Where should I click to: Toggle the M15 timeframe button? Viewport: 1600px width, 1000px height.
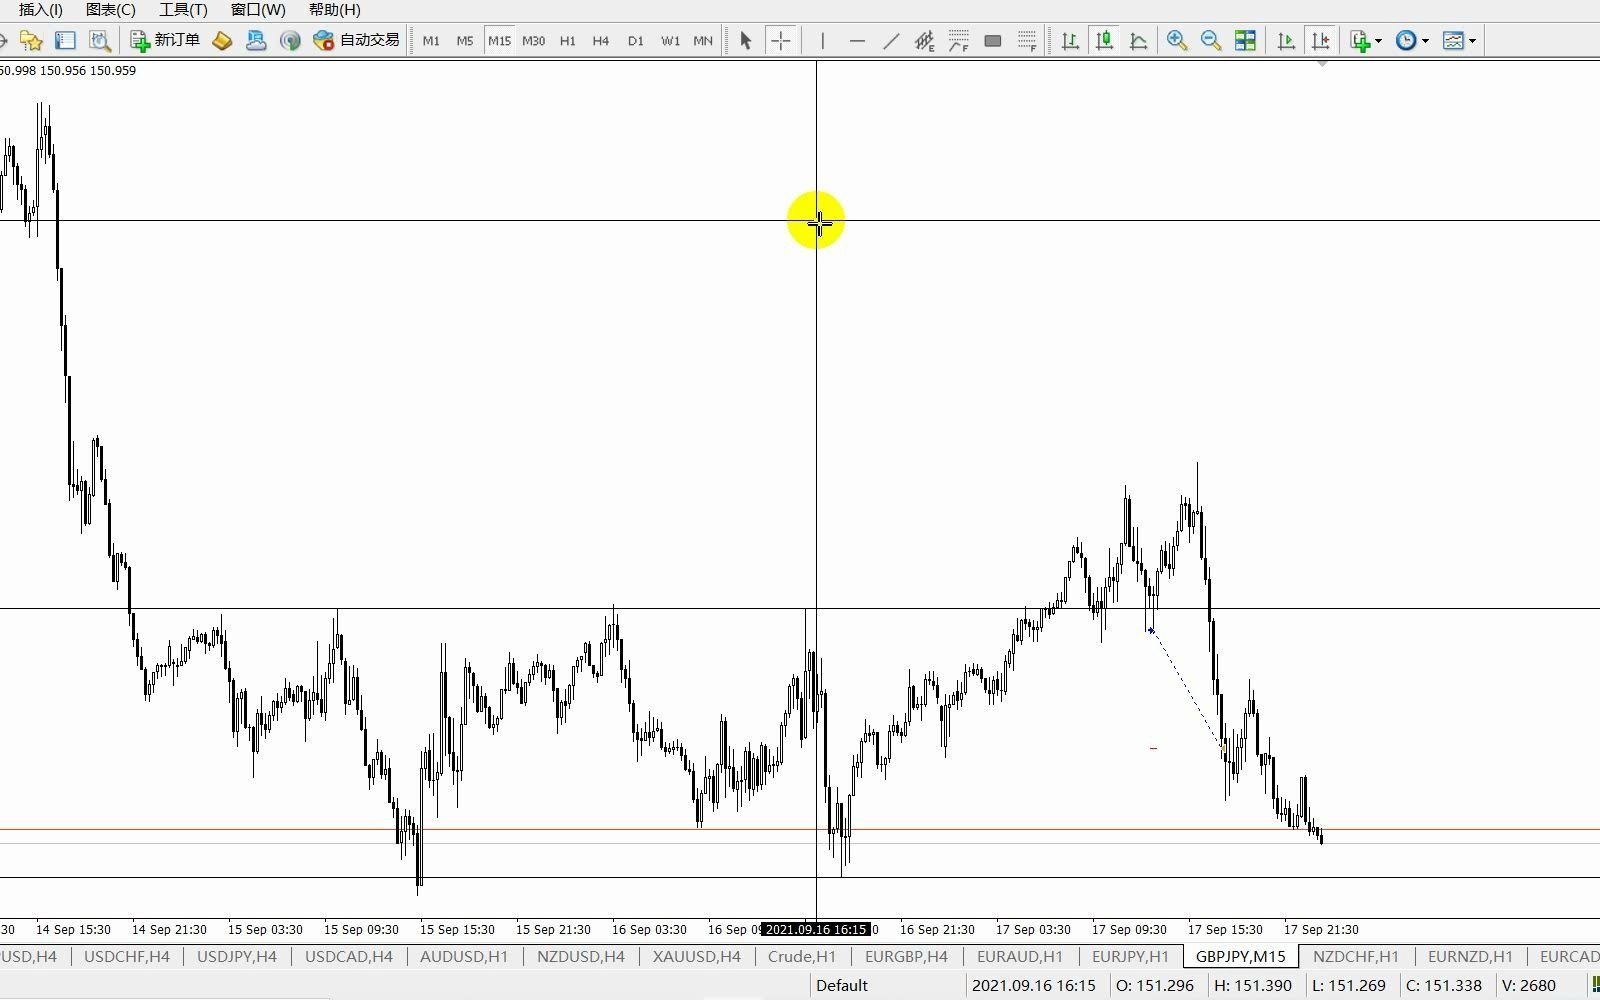pyautogui.click(x=499, y=41)
